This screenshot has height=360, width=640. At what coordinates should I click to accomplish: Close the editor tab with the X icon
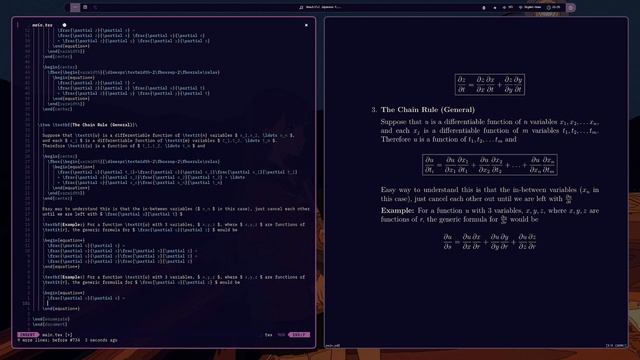point(306,25)
